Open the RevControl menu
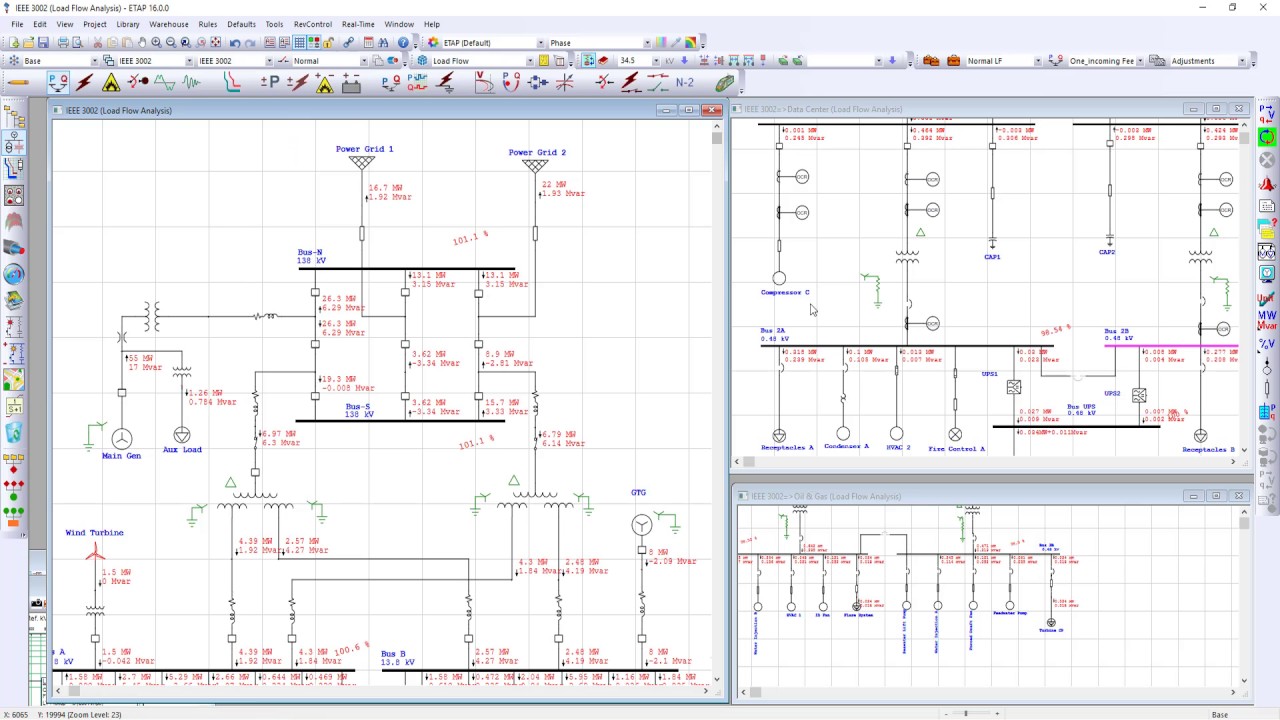Screen dimensions: 1280x720 [x=312, y=24]
